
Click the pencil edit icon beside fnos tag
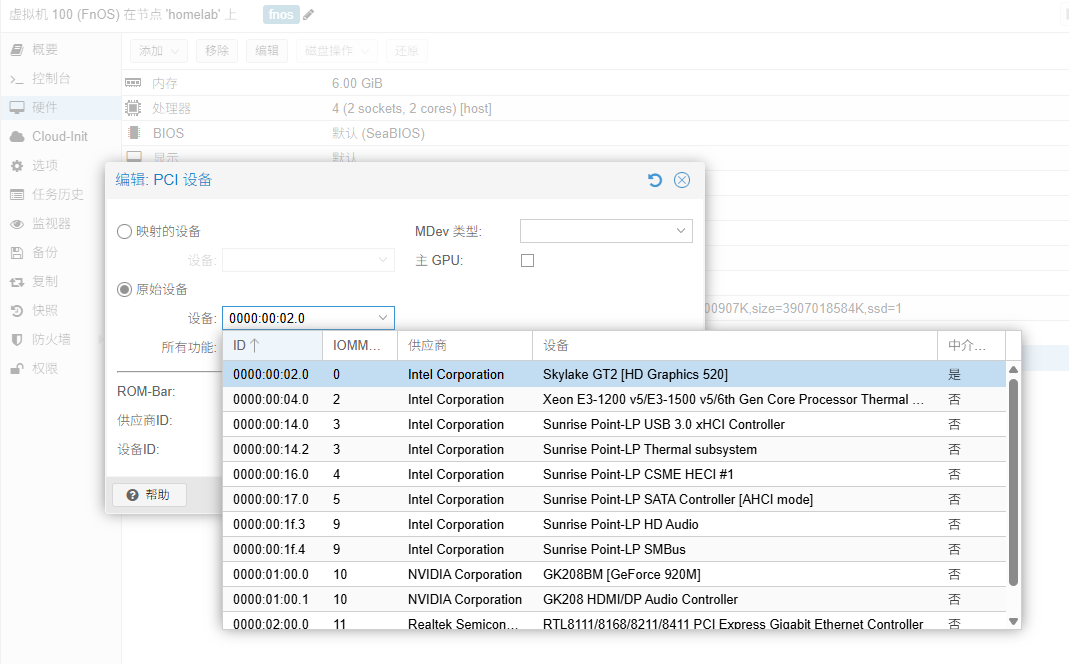[309, 14]
